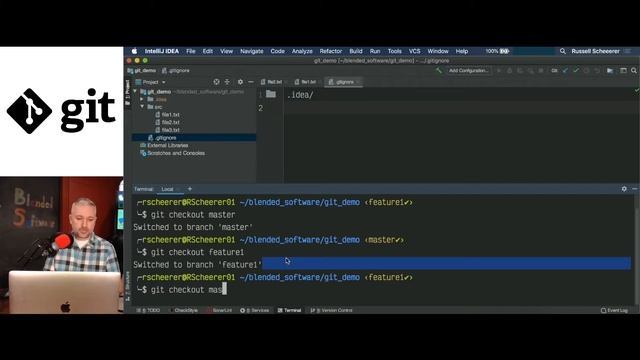Open the Help menu
The width and height of the screenshot is (640, 360).
point(462,51)
